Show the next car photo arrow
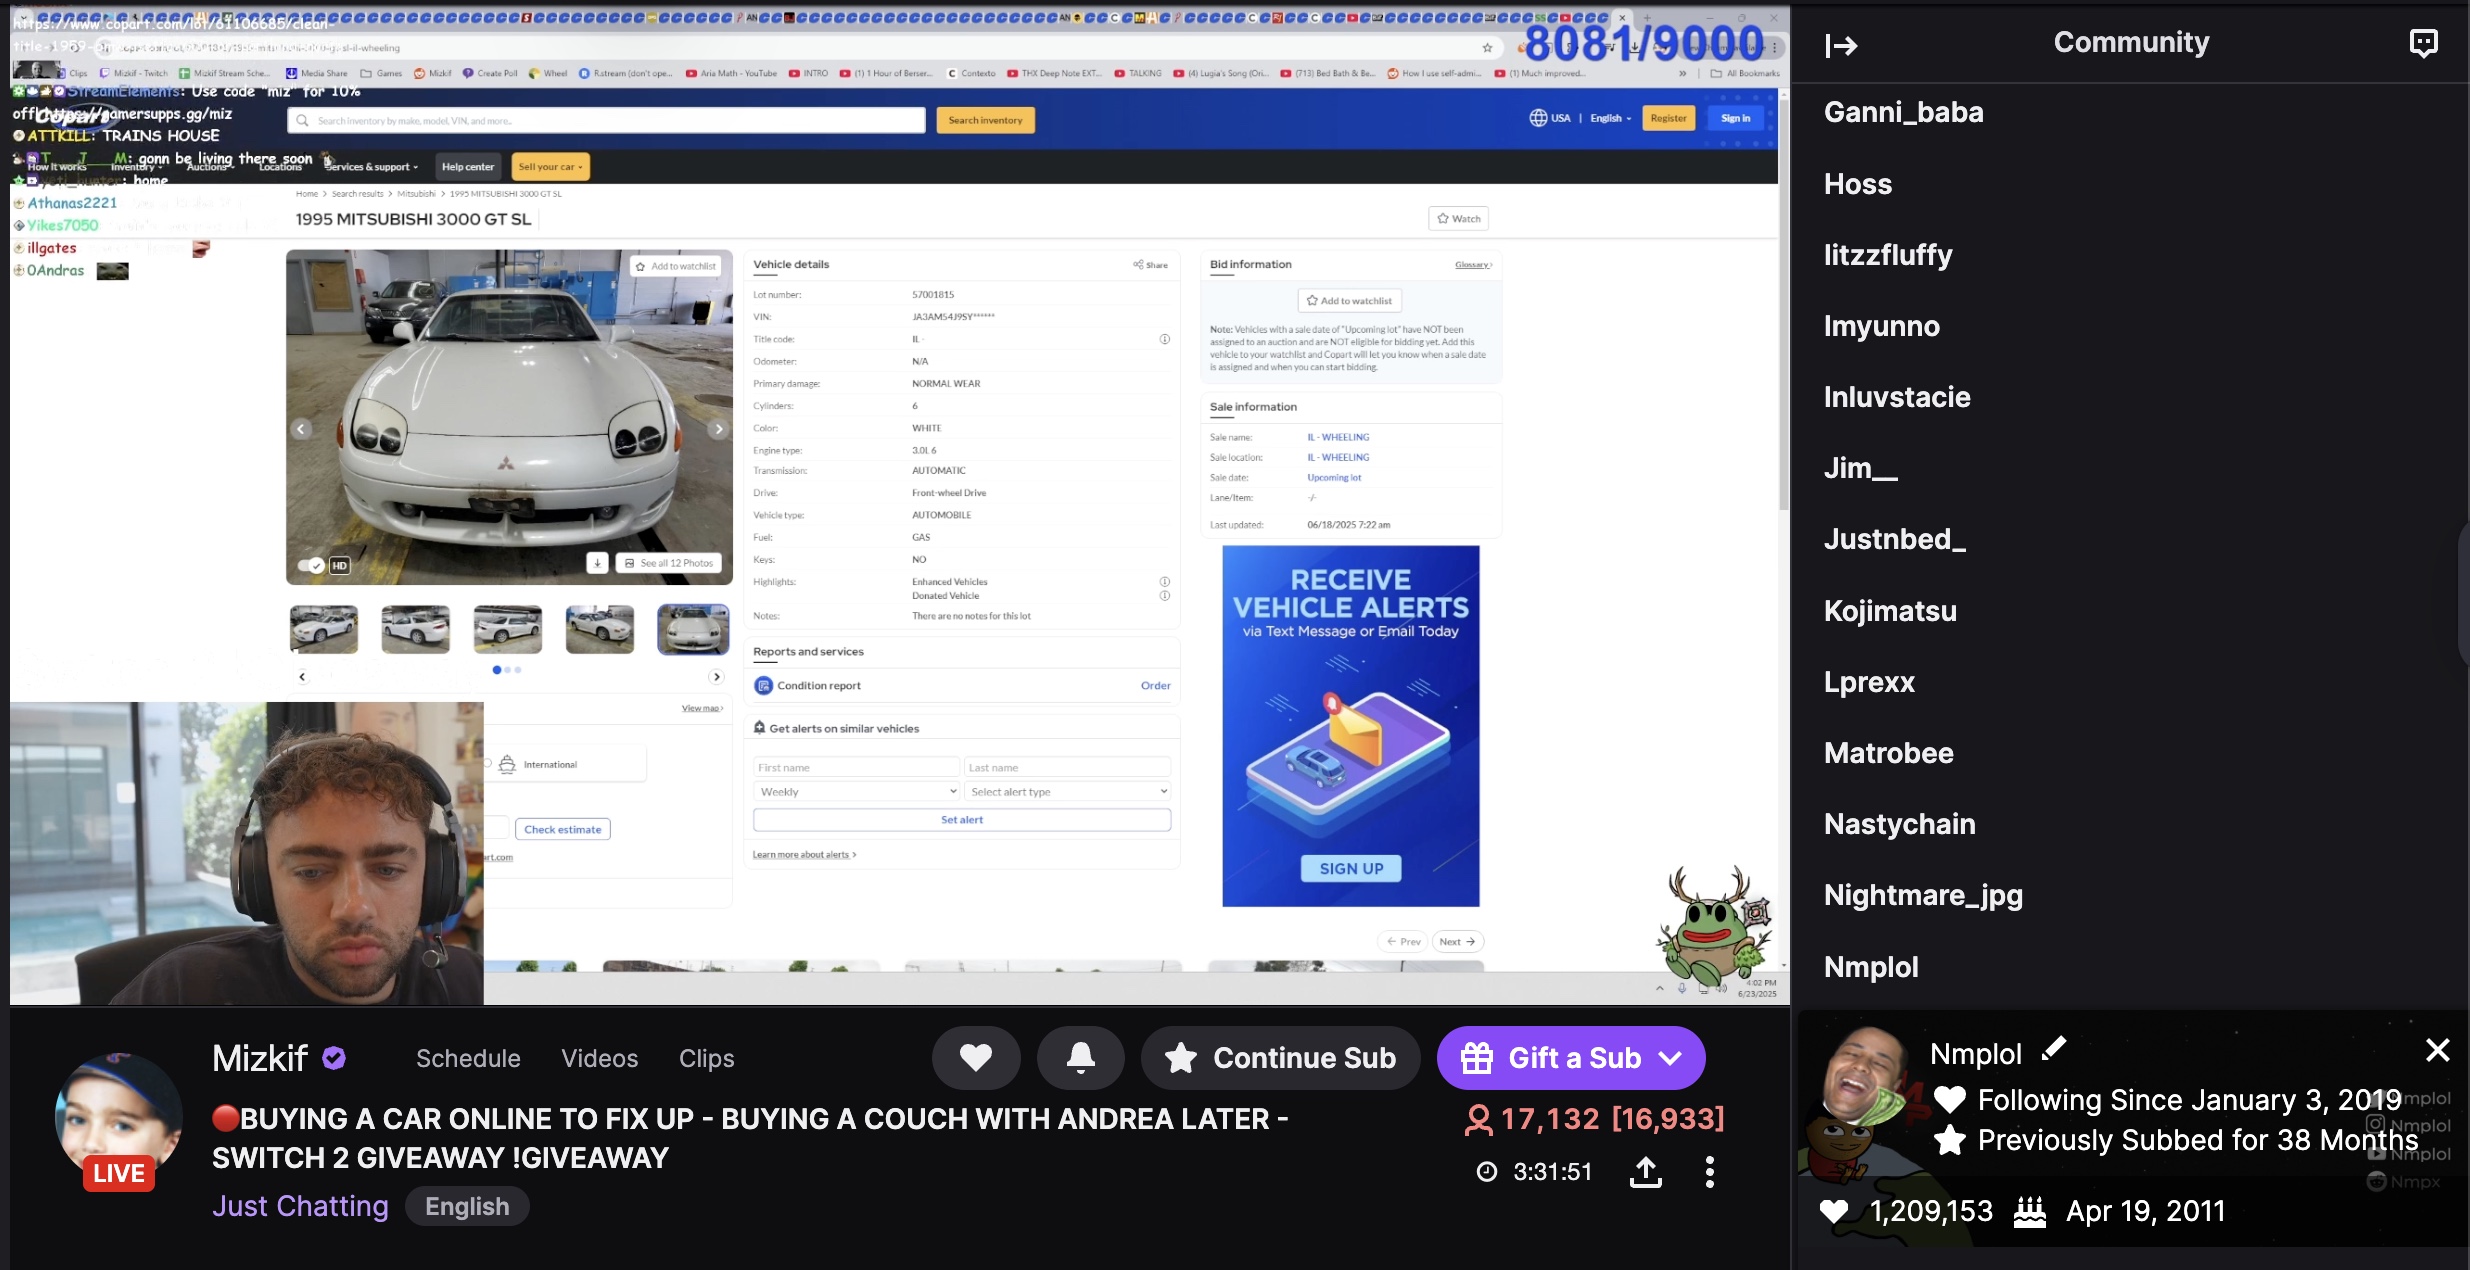The width and height of the screenshot is (2470, 1270). [x=718, y=429]
